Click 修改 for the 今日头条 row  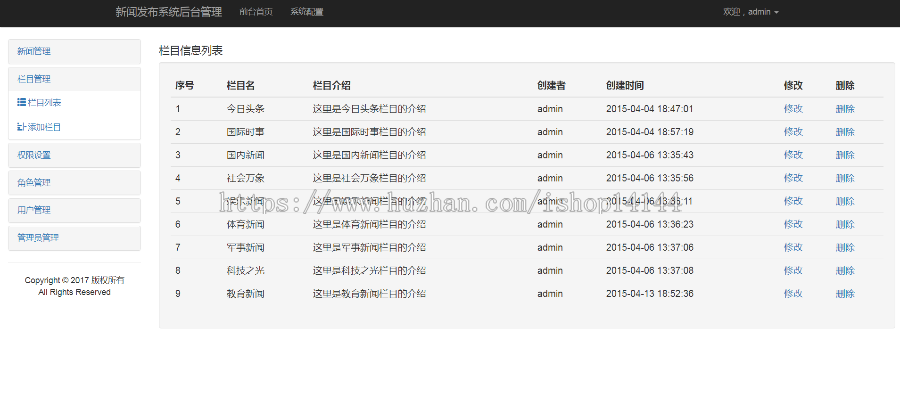tap(793, 109)
